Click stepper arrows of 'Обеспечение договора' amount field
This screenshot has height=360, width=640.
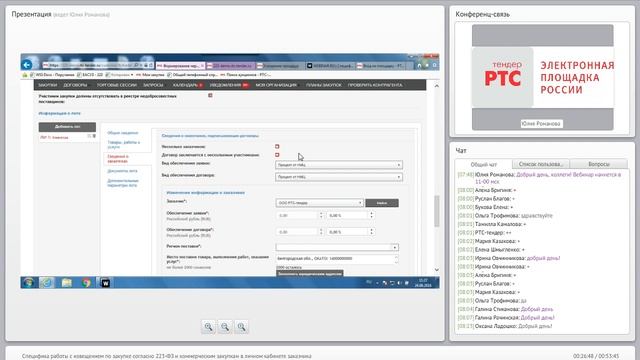click(321, 232)
